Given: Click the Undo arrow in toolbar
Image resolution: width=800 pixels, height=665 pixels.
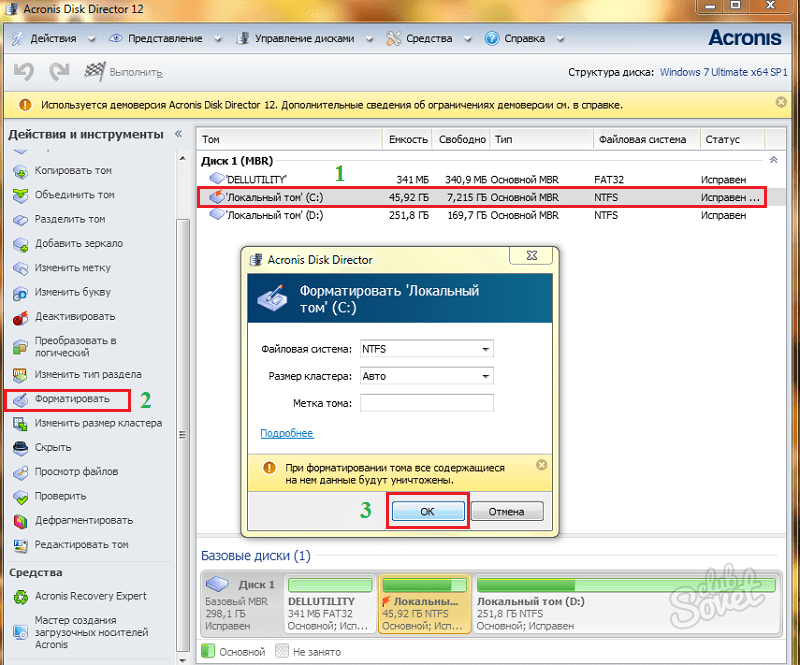Looking at the screenshot, I should (23, 72).
